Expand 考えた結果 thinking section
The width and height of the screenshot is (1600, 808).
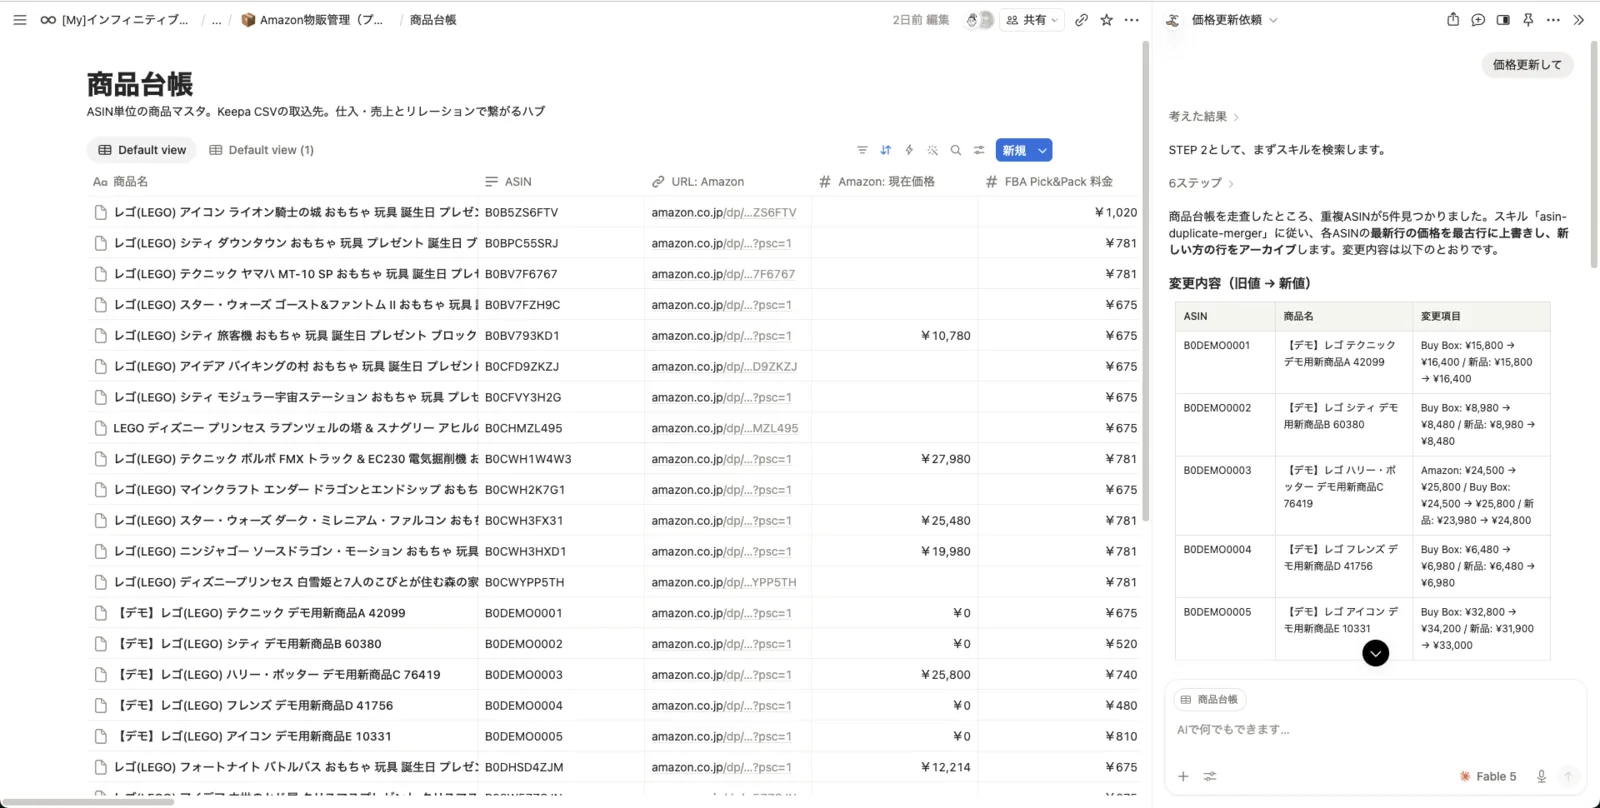(1203, 117)
